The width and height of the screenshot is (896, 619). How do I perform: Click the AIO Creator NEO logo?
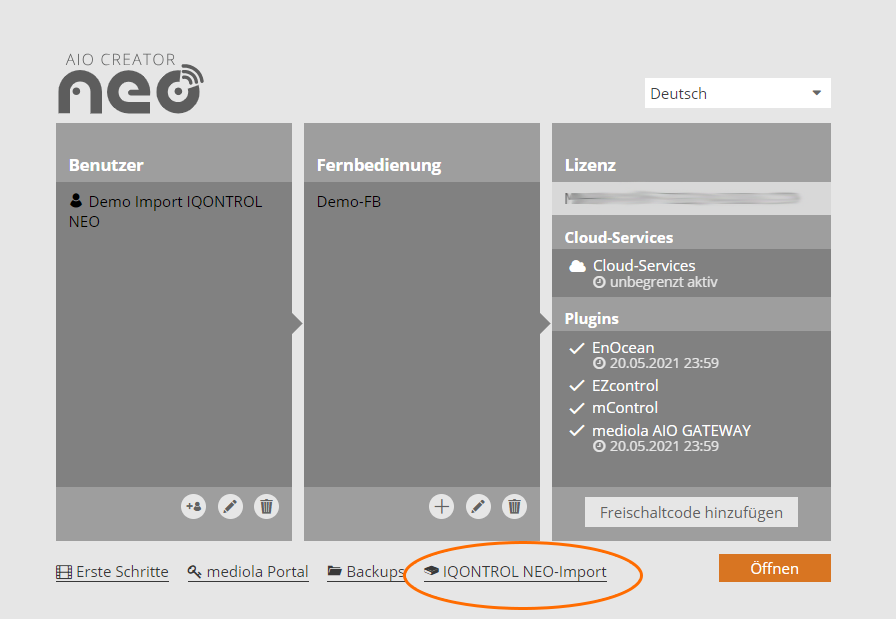130,82
